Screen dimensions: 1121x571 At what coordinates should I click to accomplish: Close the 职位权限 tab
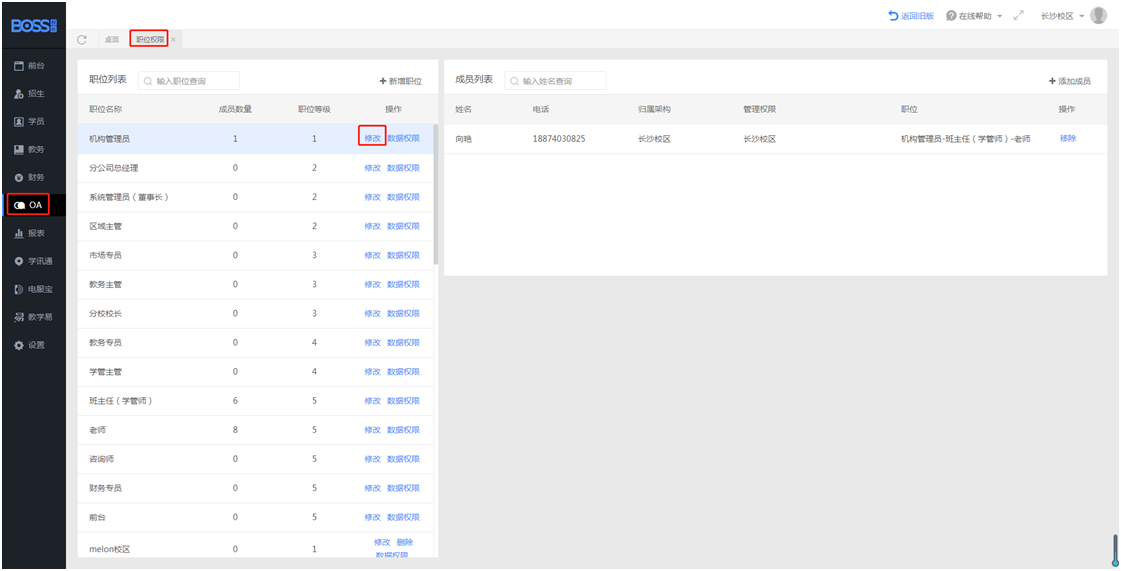click(173, 39)
